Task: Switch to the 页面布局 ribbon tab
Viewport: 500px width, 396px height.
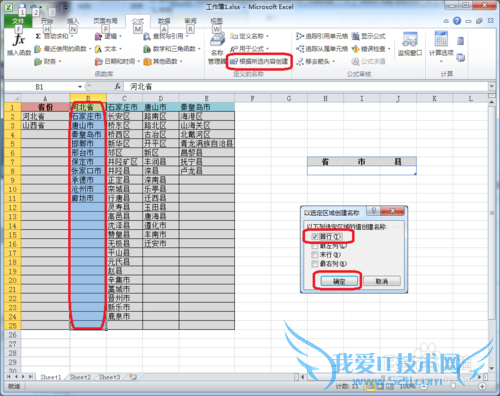Action: click(x=105, y=21)
